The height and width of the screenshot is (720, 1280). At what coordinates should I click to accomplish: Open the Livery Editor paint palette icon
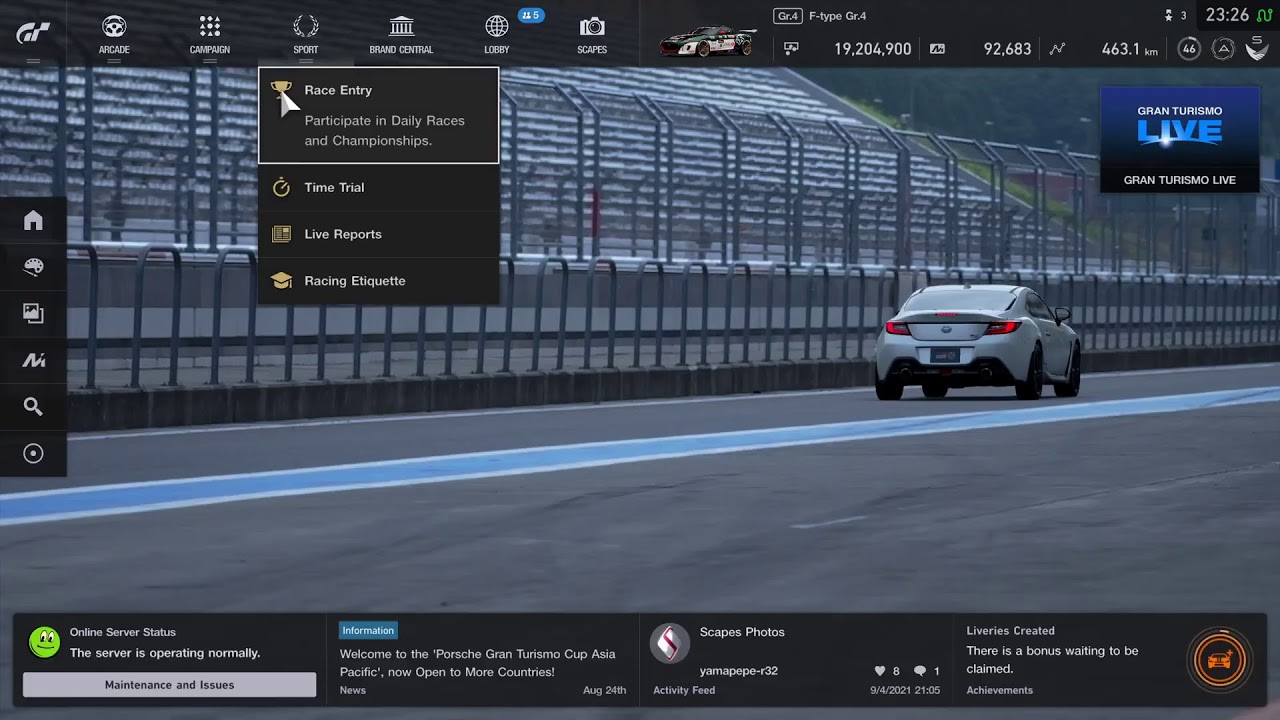[33, 267]
